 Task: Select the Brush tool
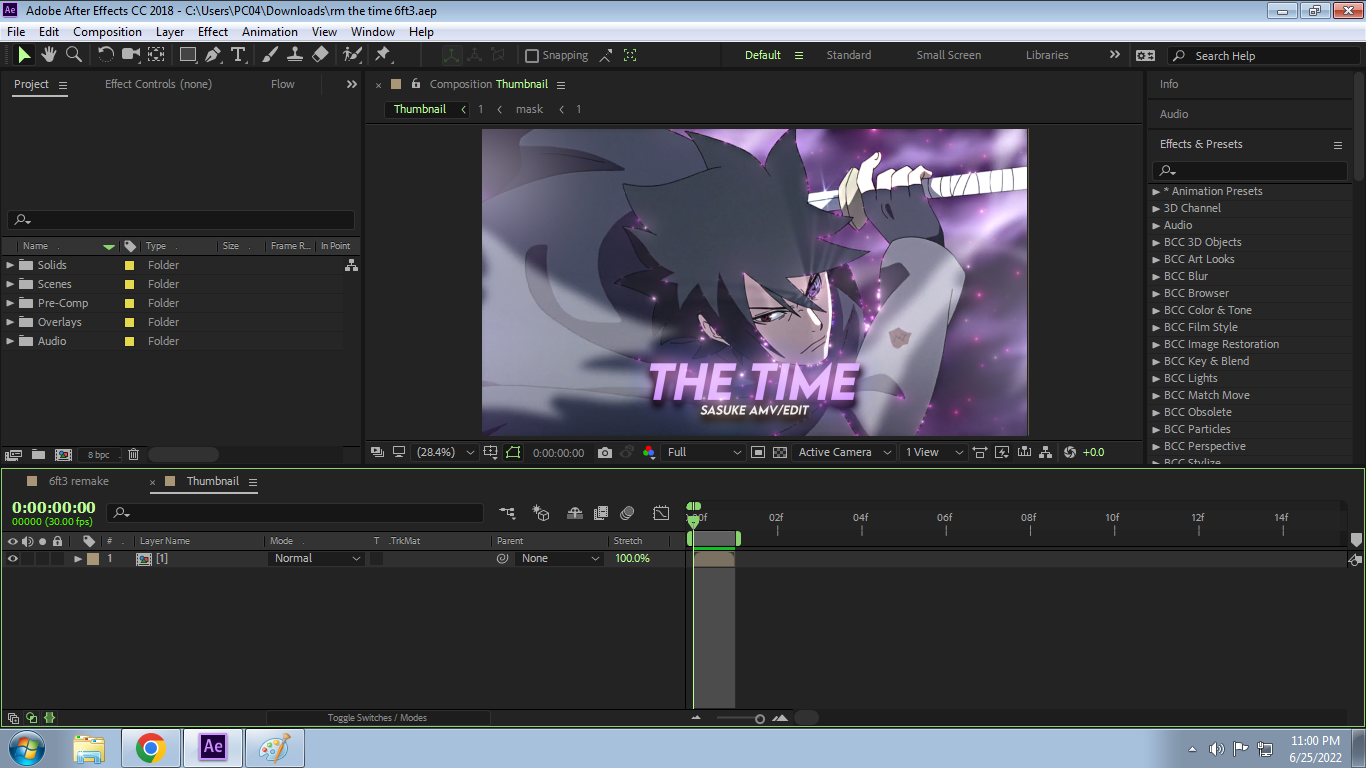[271, 55]
